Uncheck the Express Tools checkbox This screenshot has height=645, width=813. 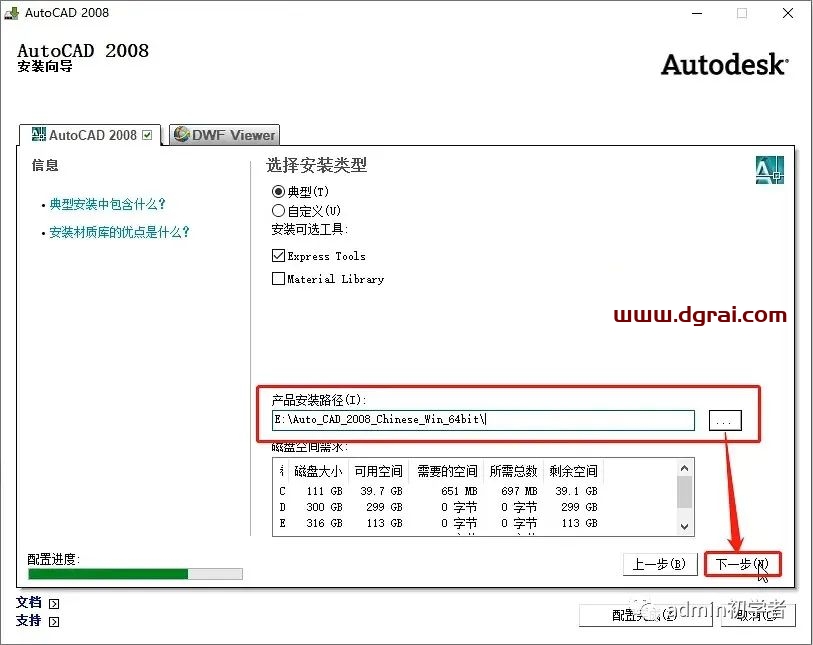(x=278, y=256)
